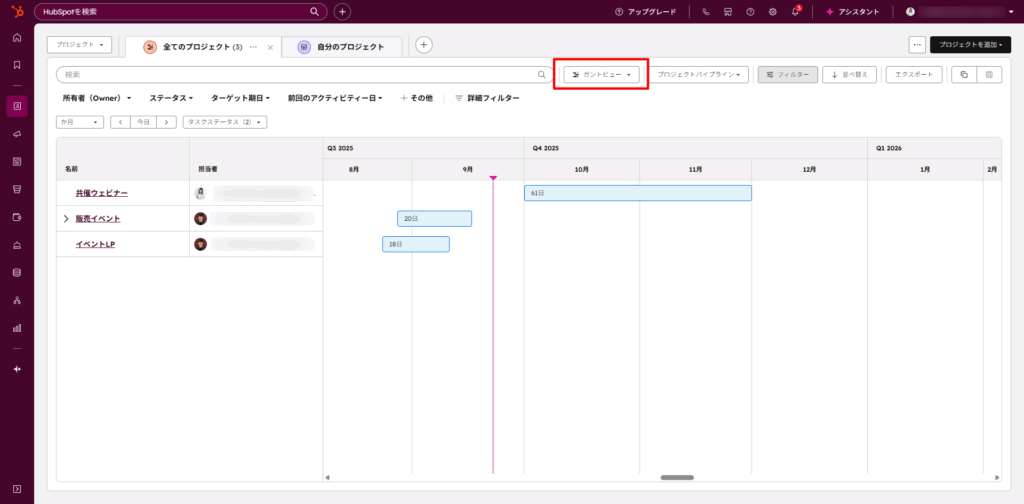This screenshot has width=1024, height=504.
Task: Open the settings gear icon
Action: [772, 12]
